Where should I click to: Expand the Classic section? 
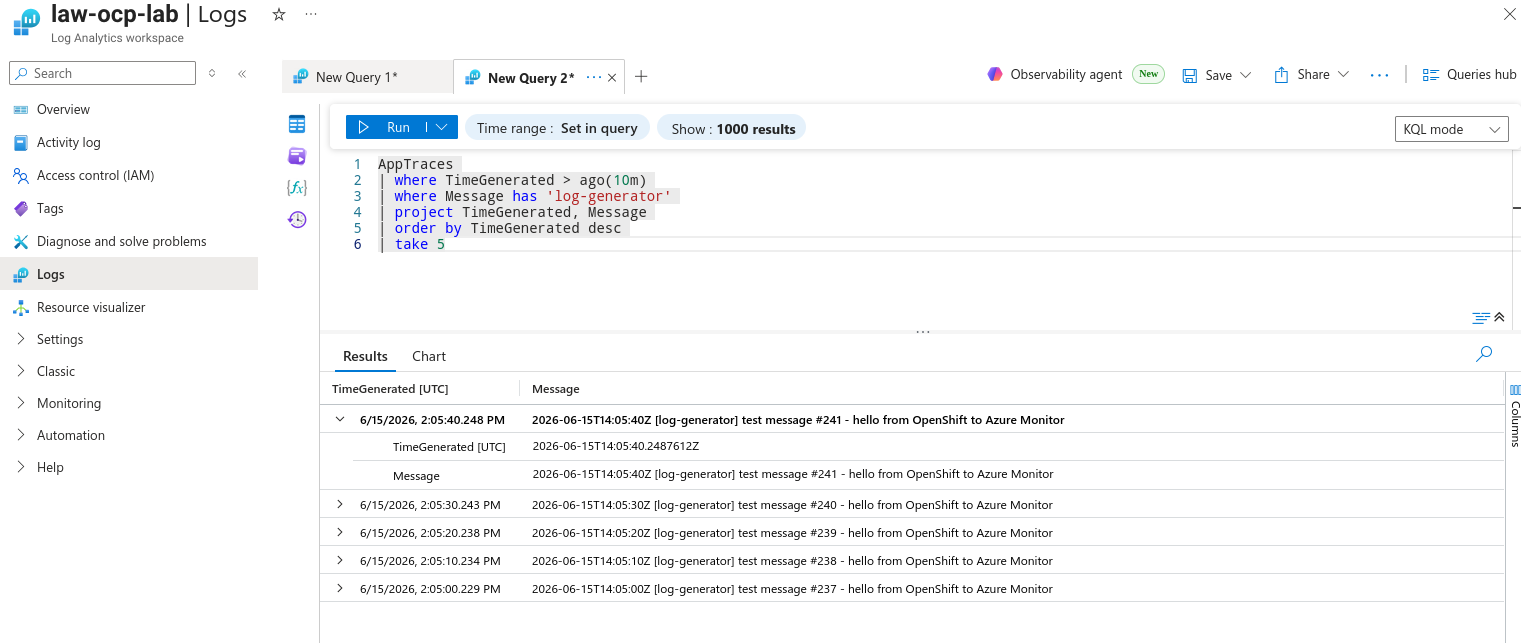[x=56, y=371]
